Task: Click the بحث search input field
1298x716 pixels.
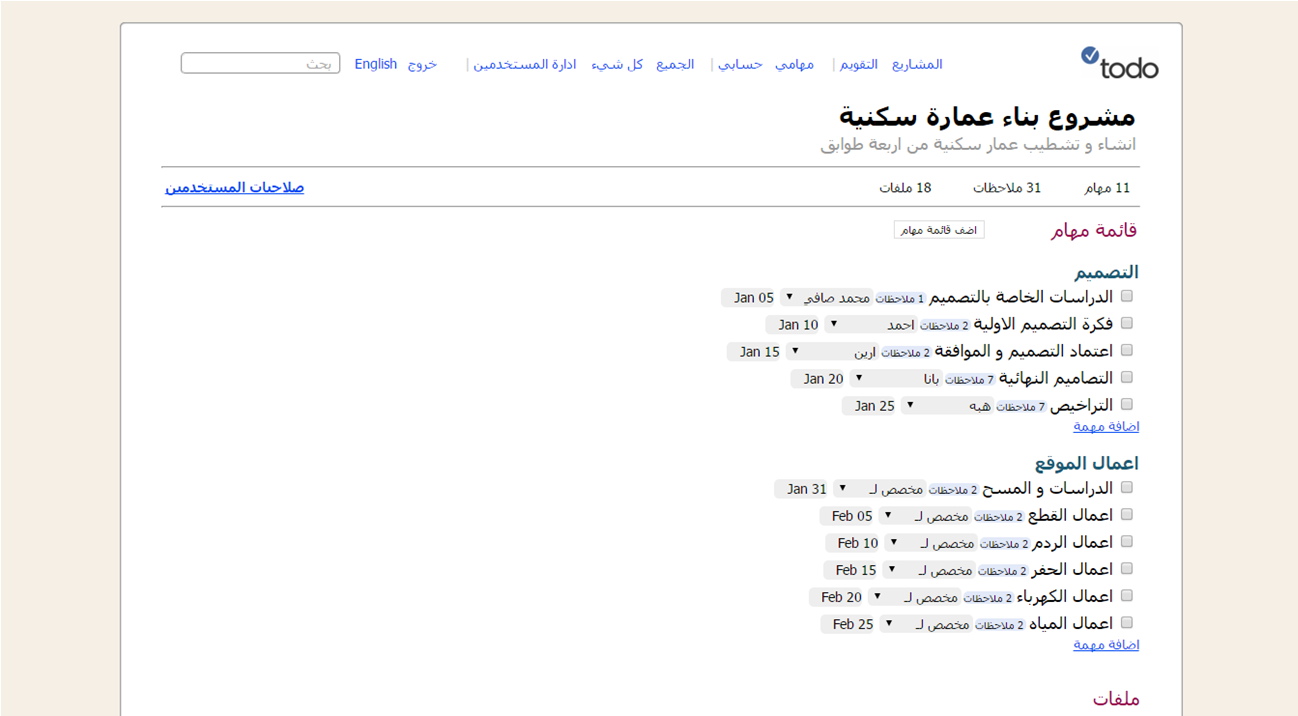Action: point(260,64)
